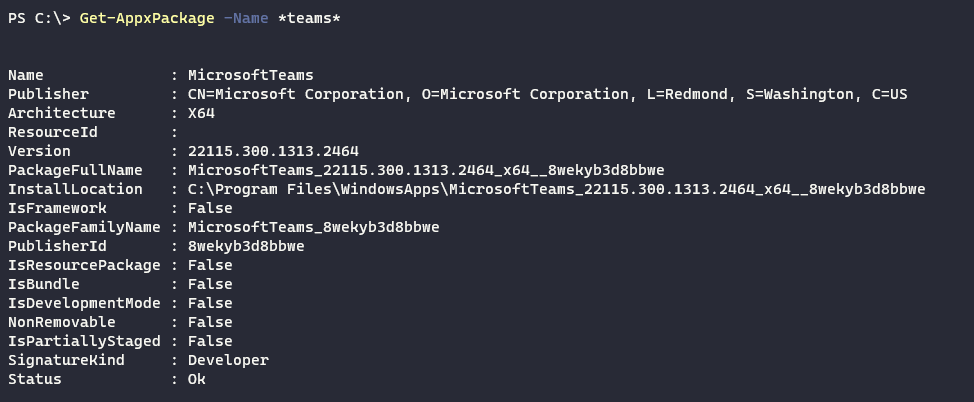Select the PackageFullName value
The image size is (974, 402).
pos(426,170)
